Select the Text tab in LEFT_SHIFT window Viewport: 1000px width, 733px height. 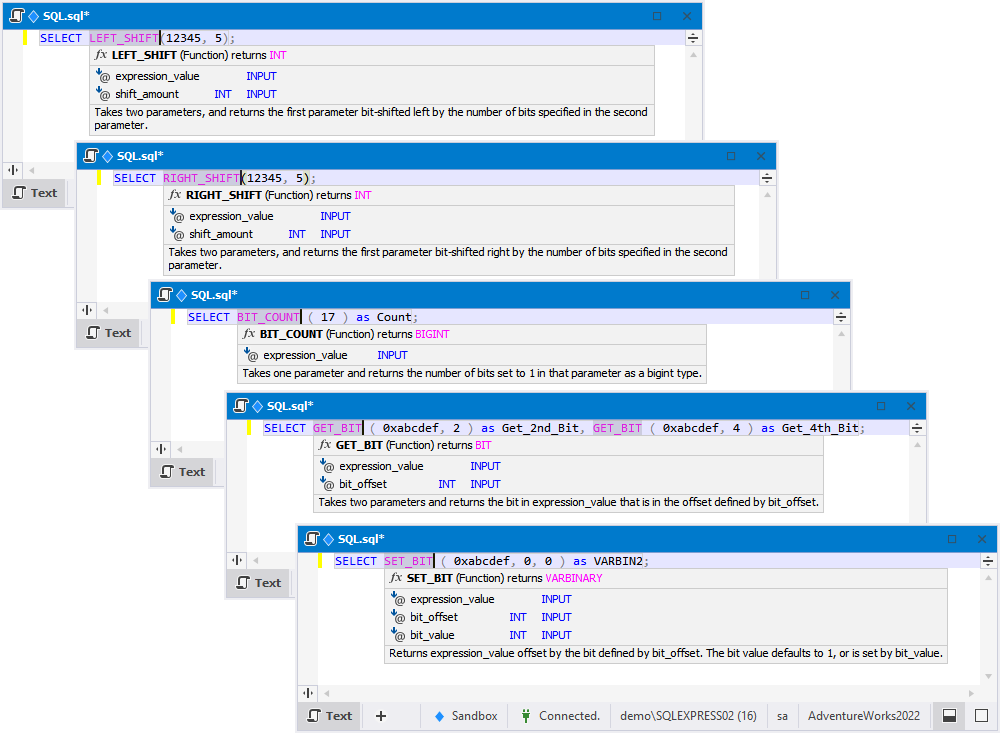(36, 193)
